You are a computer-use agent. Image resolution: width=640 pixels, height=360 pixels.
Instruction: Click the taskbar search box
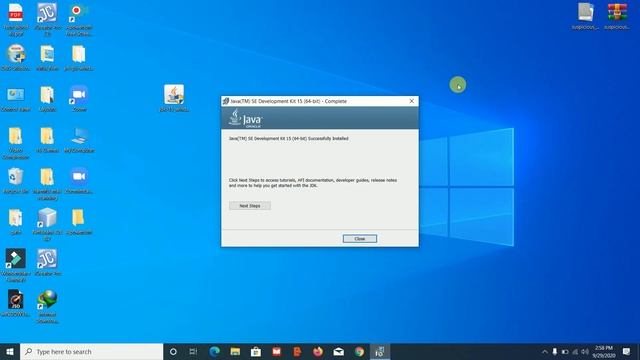click(91, 351)
